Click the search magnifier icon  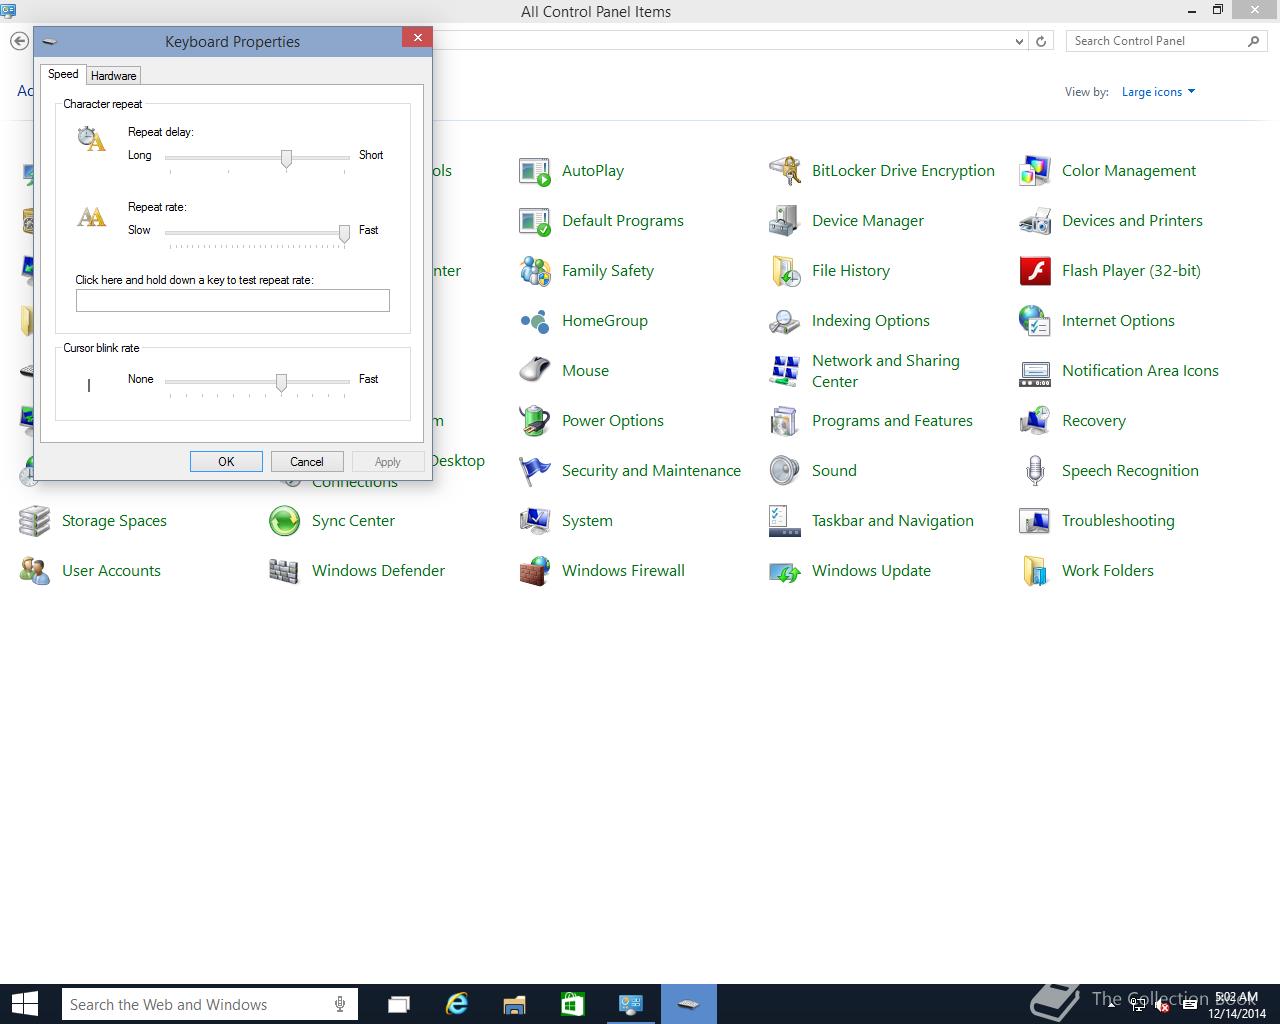tap(1254, 41)
